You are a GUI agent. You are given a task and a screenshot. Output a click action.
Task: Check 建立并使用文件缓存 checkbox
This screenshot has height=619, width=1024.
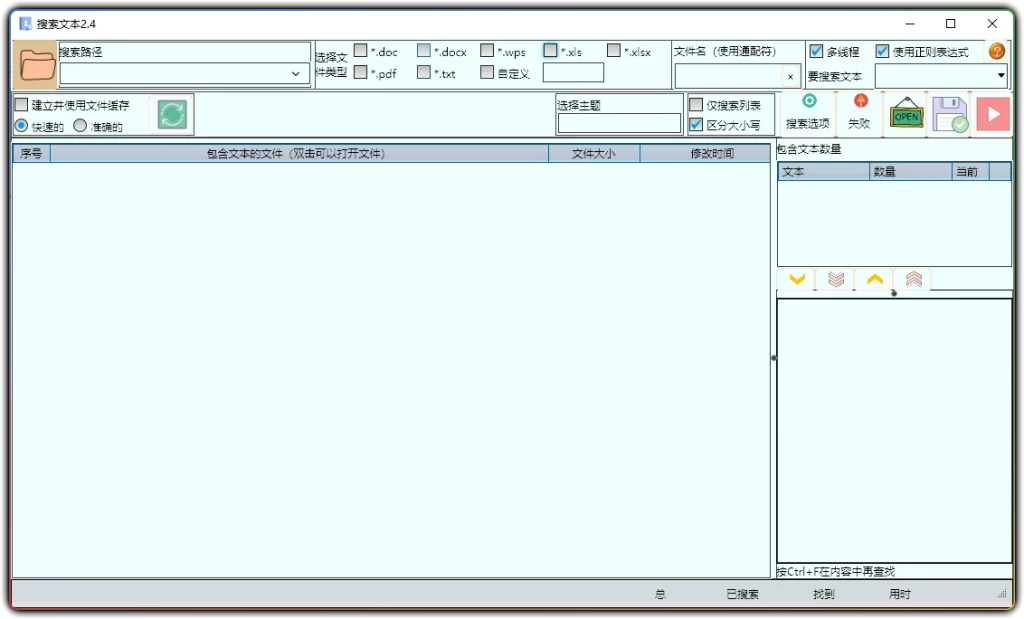(22, 104)
